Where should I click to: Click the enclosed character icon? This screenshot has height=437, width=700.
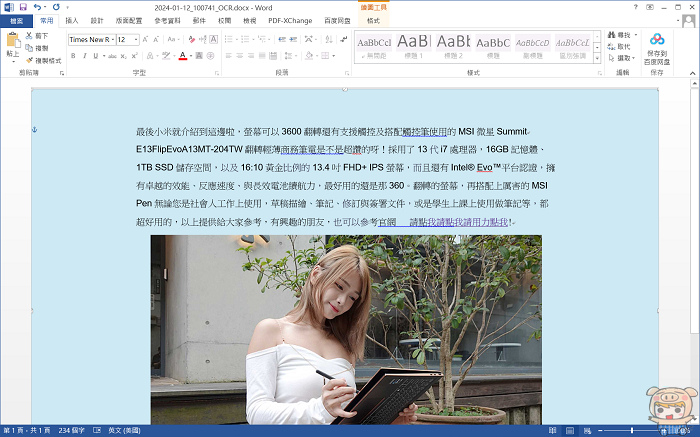tap(210, 56)
